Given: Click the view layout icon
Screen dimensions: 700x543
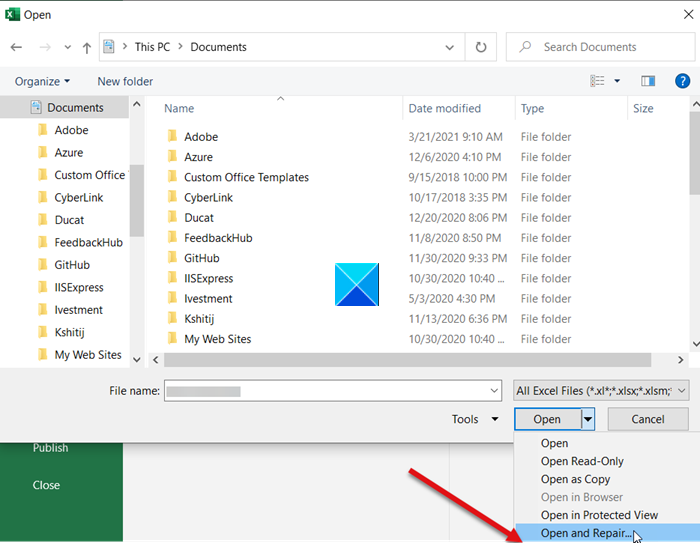Looking at the screenshot, I should tap(597, 81).
